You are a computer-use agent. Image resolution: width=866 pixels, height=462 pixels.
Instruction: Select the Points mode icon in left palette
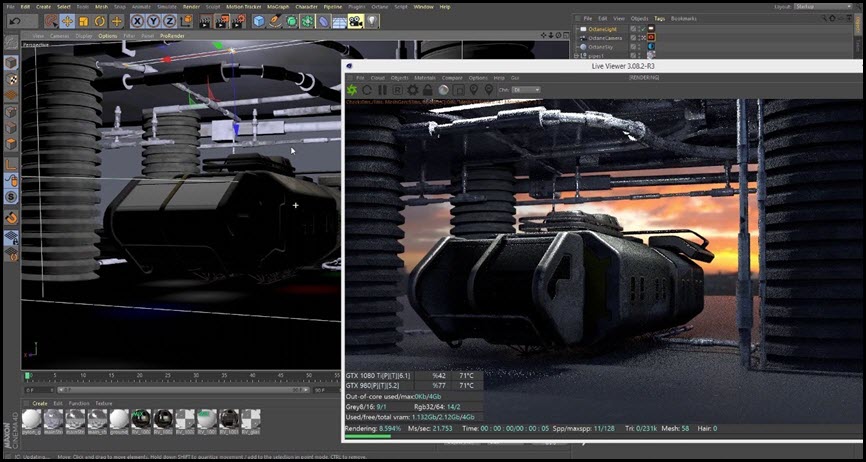(x=11, y=111)
